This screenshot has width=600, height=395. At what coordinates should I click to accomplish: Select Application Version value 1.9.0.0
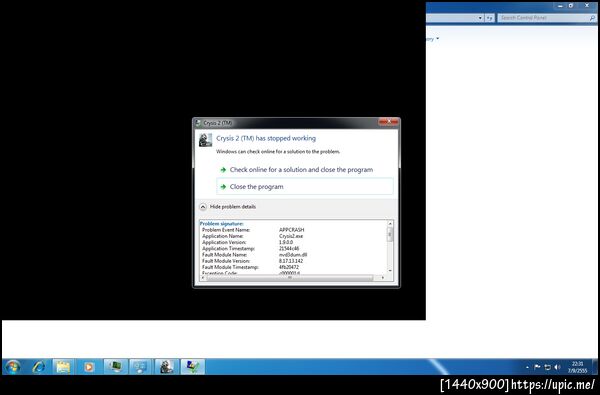pyautogui.click(x=286, y=242)
